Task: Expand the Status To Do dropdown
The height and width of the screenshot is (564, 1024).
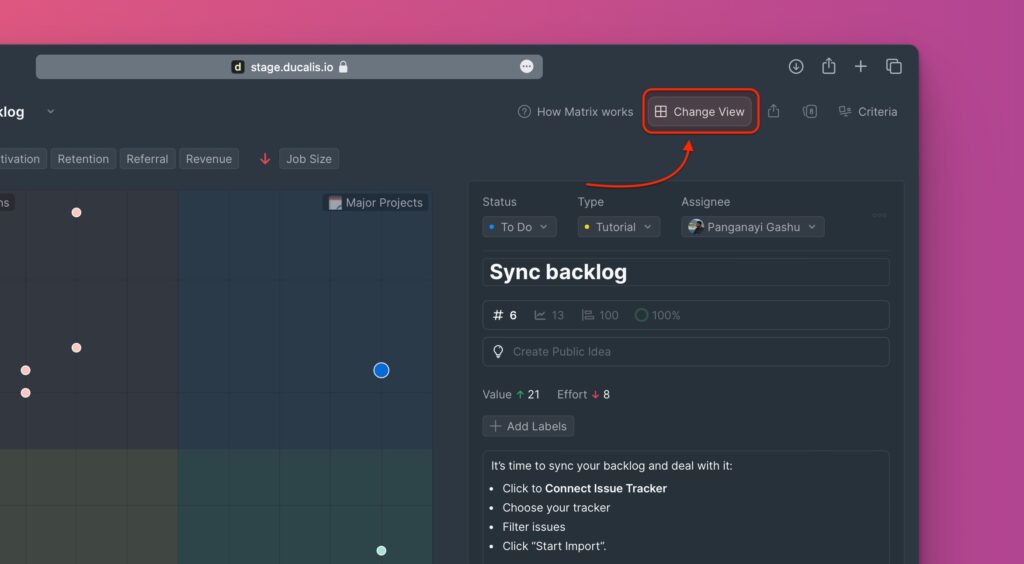Action: (x=519, y=227)
